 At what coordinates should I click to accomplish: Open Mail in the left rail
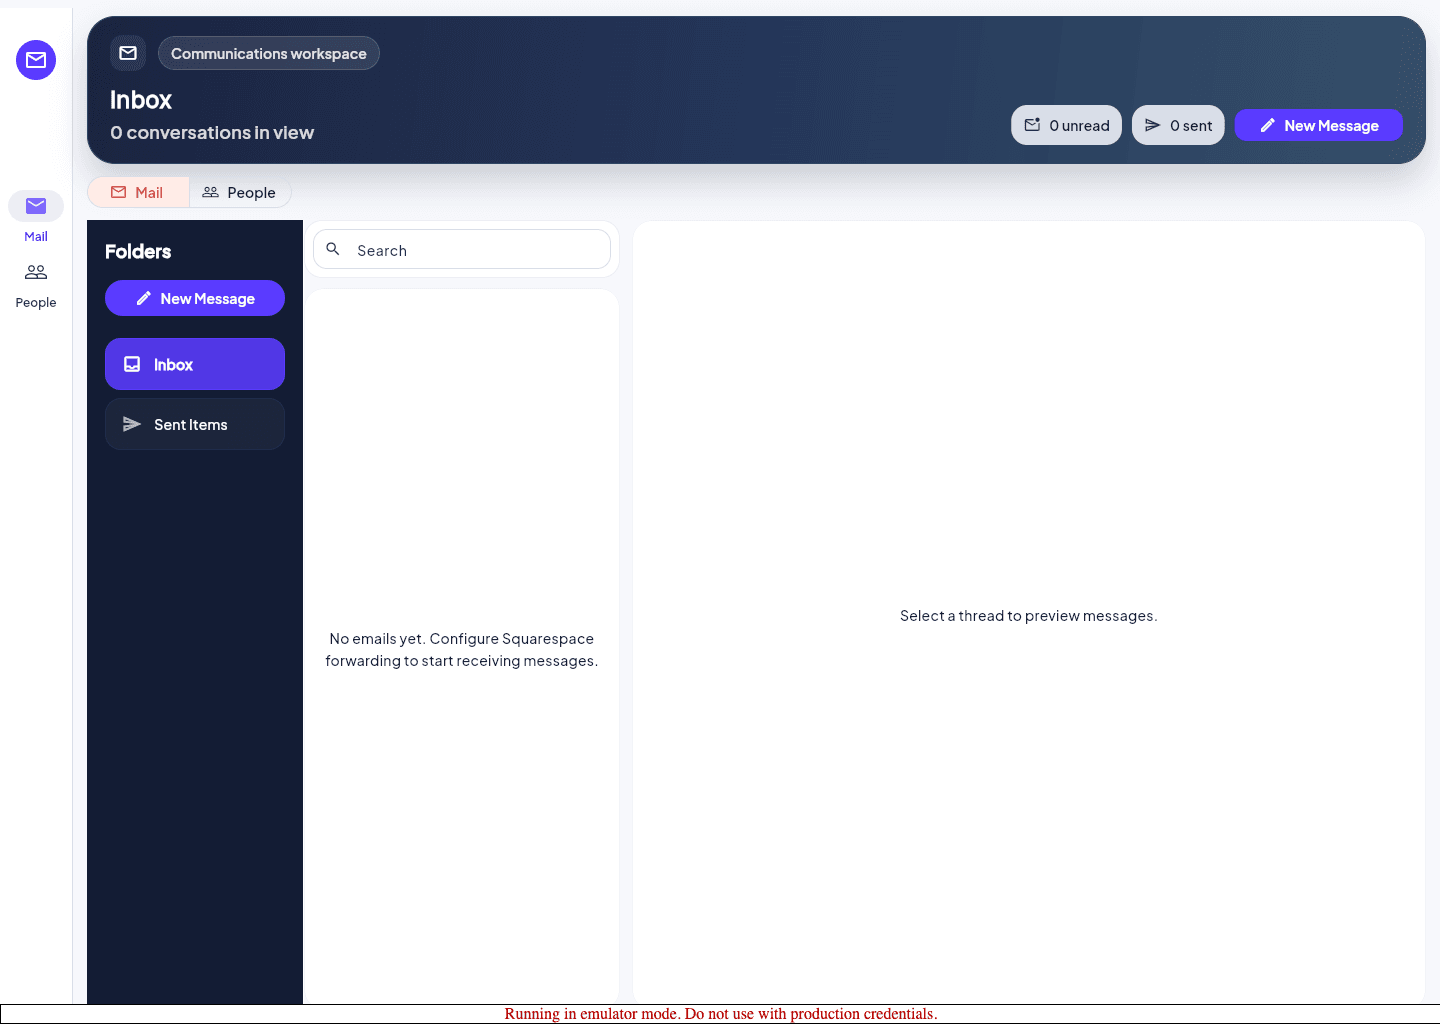36,217
